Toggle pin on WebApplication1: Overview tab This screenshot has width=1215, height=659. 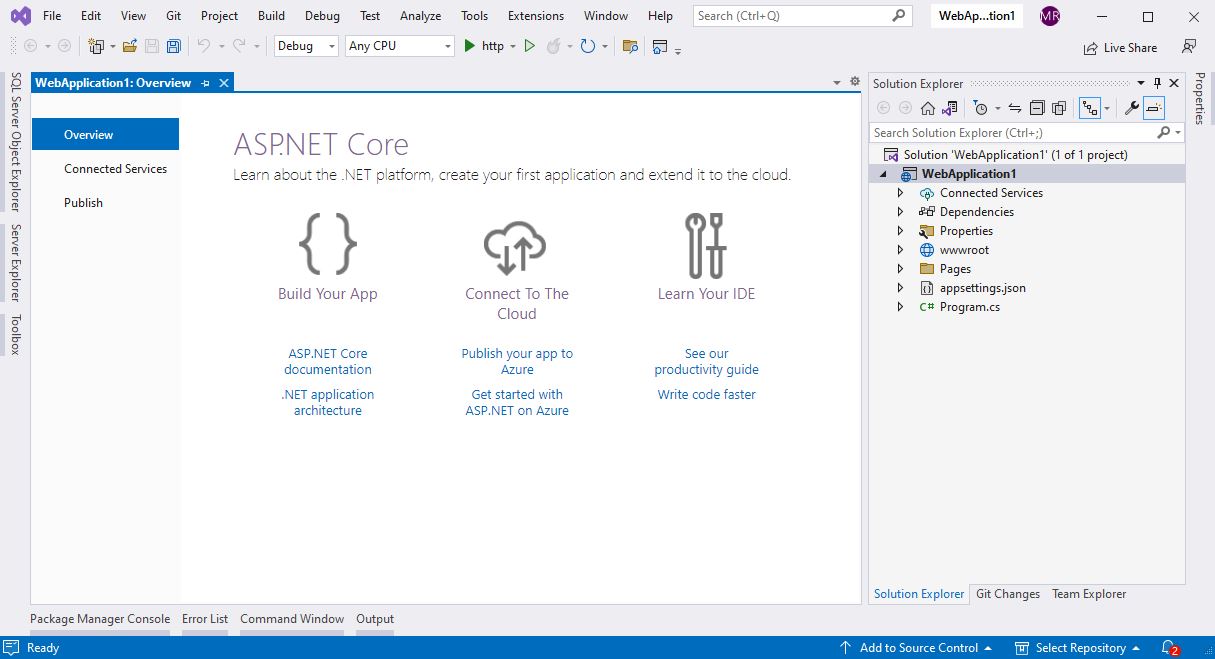click(205, 83)
